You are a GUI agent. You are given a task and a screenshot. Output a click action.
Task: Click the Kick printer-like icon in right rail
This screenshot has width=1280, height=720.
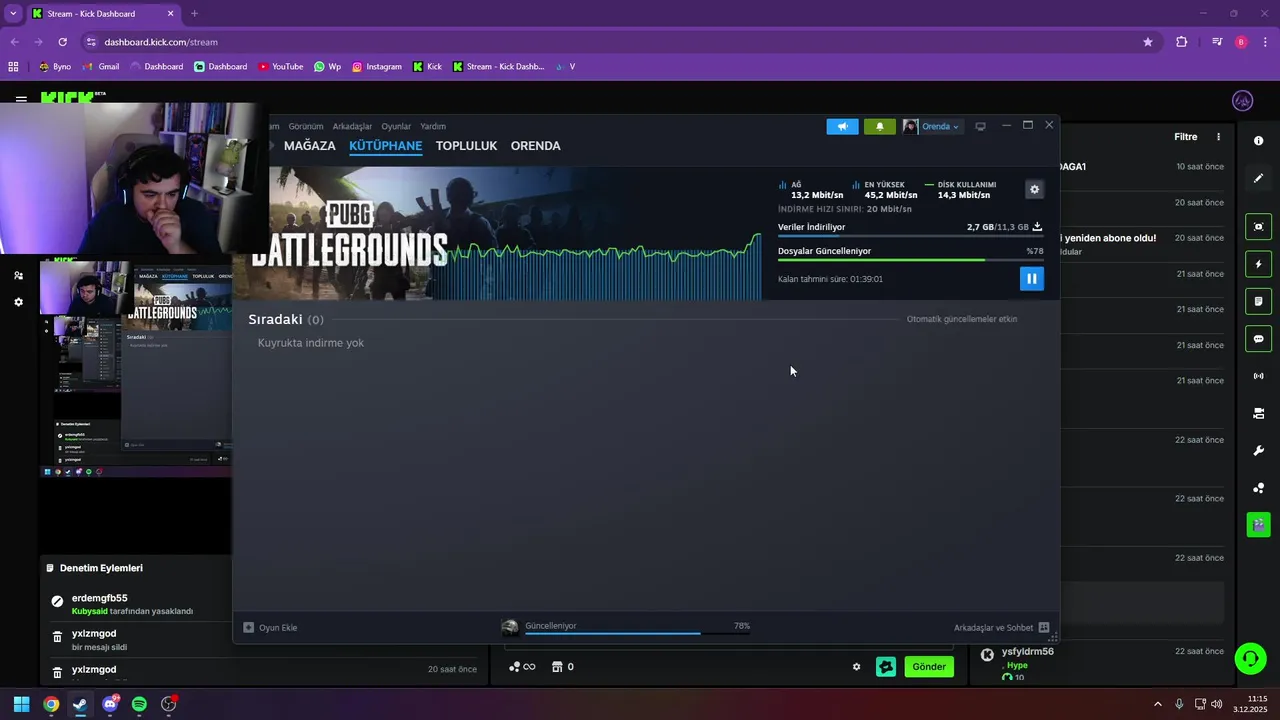pyautogui.click(x=1258, y=413)
